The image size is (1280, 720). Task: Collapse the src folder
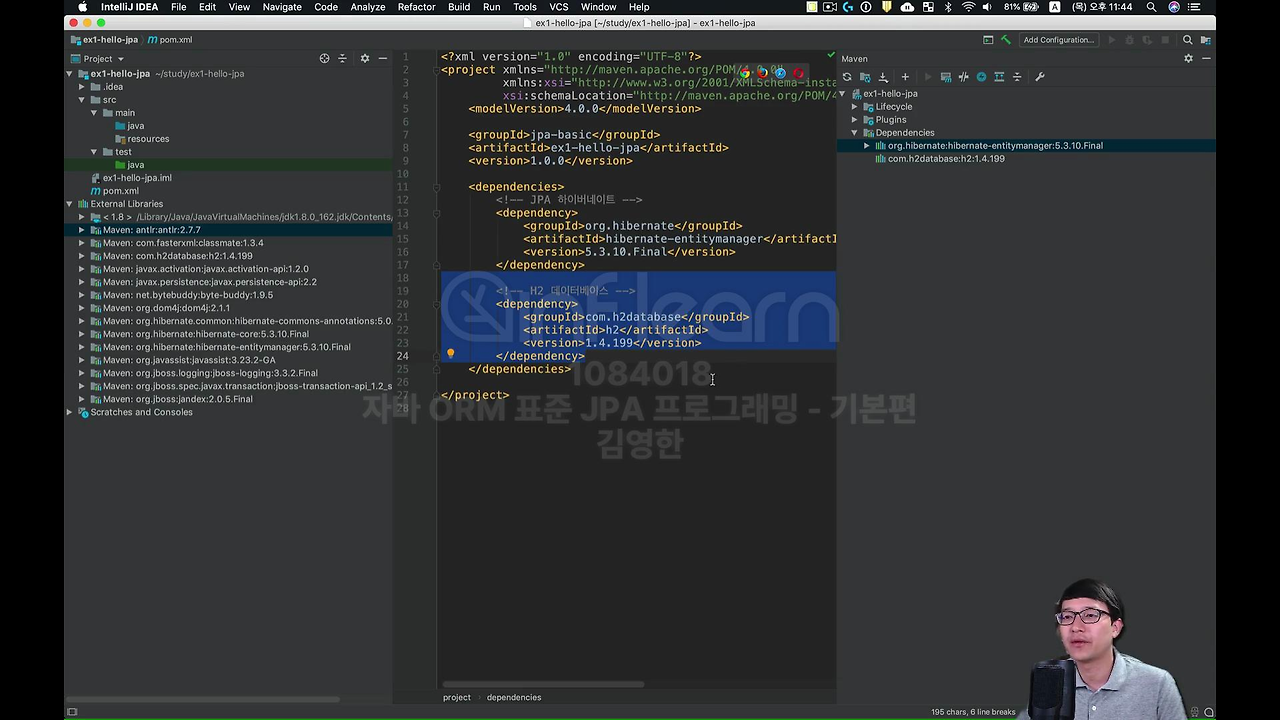coord(82,100)
